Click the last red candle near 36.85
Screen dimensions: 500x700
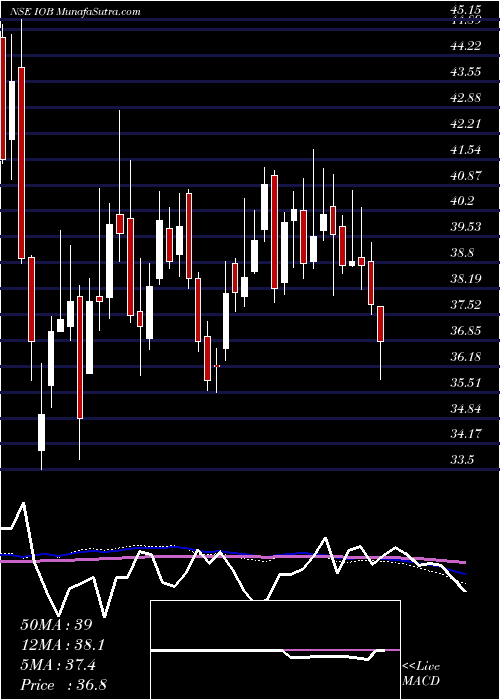380,324
